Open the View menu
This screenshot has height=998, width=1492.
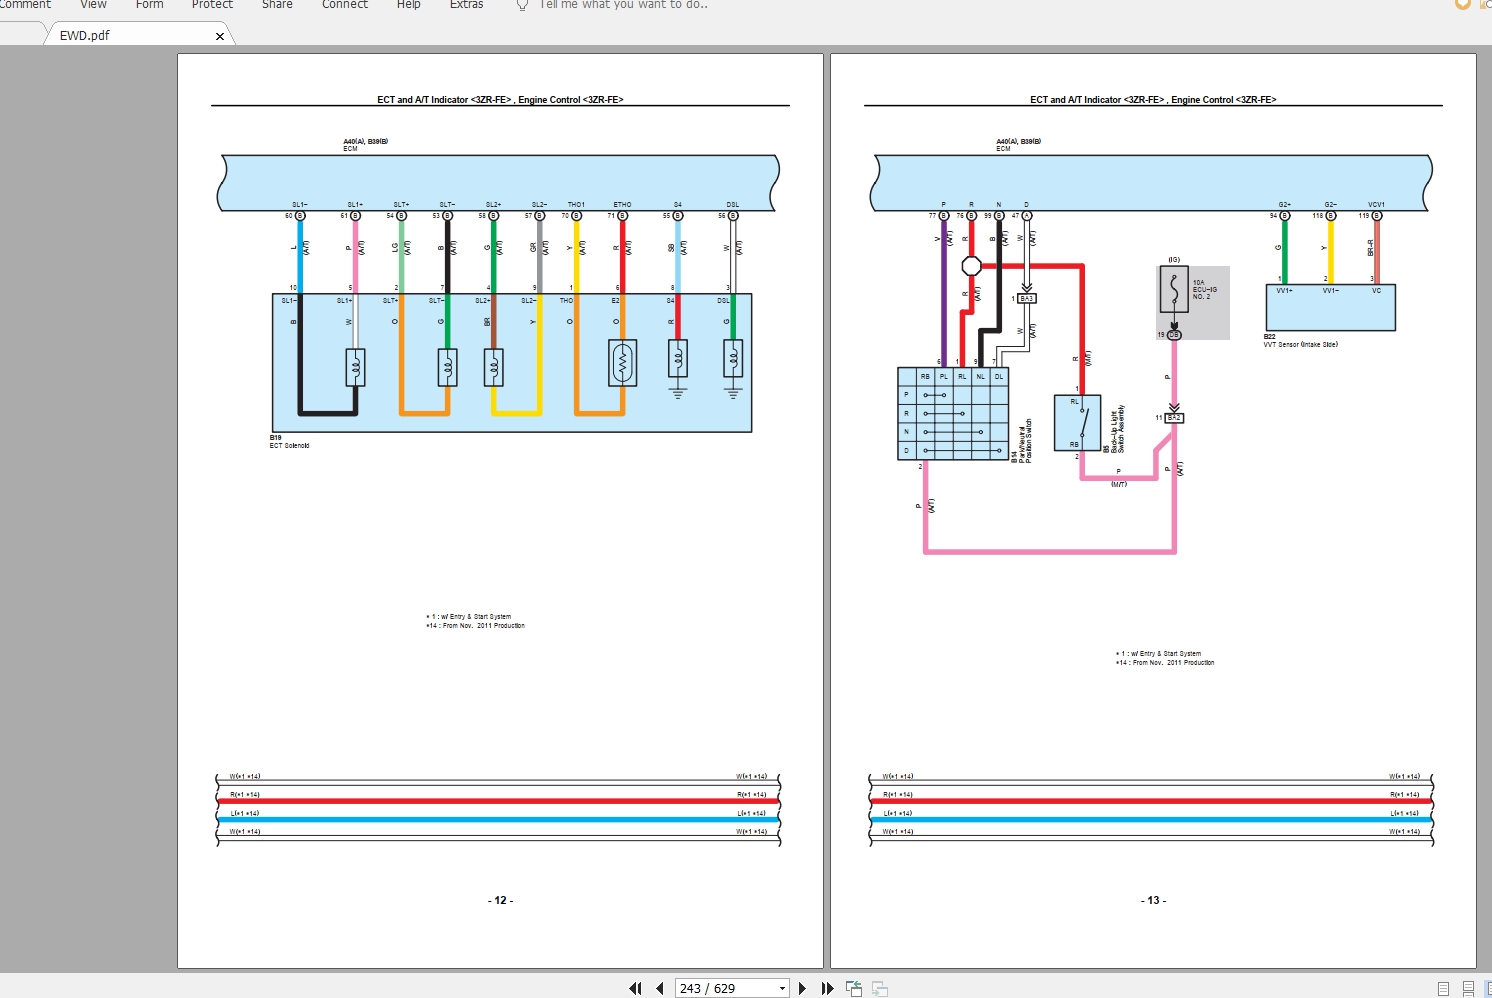click(93, 4)
